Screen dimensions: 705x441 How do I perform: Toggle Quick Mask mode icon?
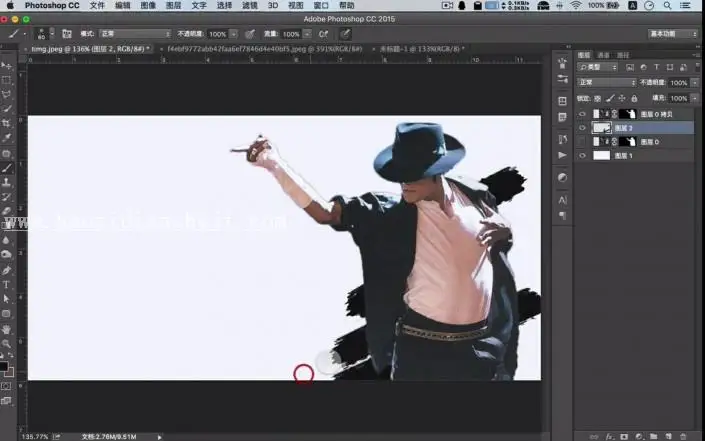coord(6,386)
